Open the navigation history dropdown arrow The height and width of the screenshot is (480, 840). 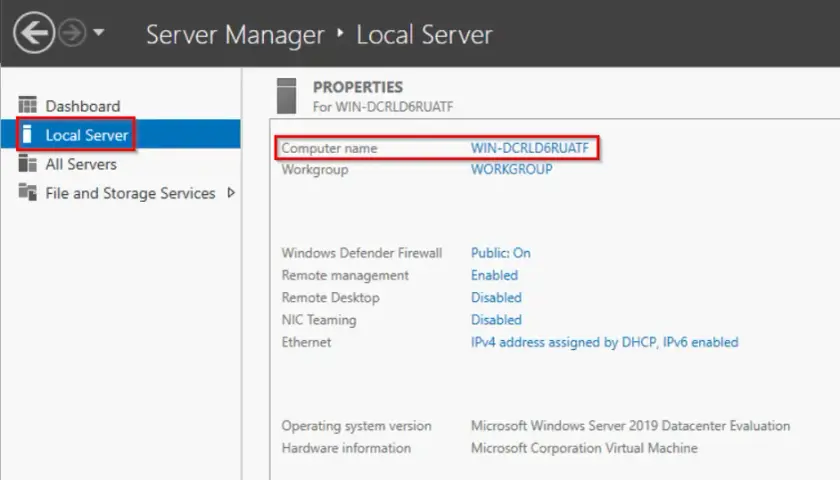(x=99, y=33)
